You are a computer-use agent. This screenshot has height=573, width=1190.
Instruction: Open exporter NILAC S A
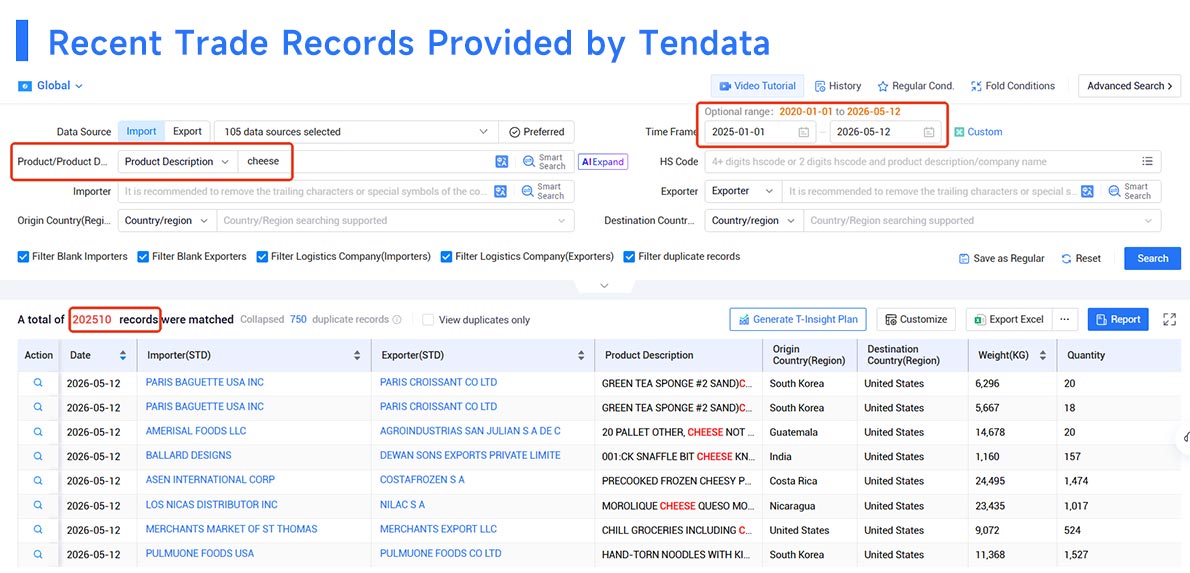click(402, 505)
